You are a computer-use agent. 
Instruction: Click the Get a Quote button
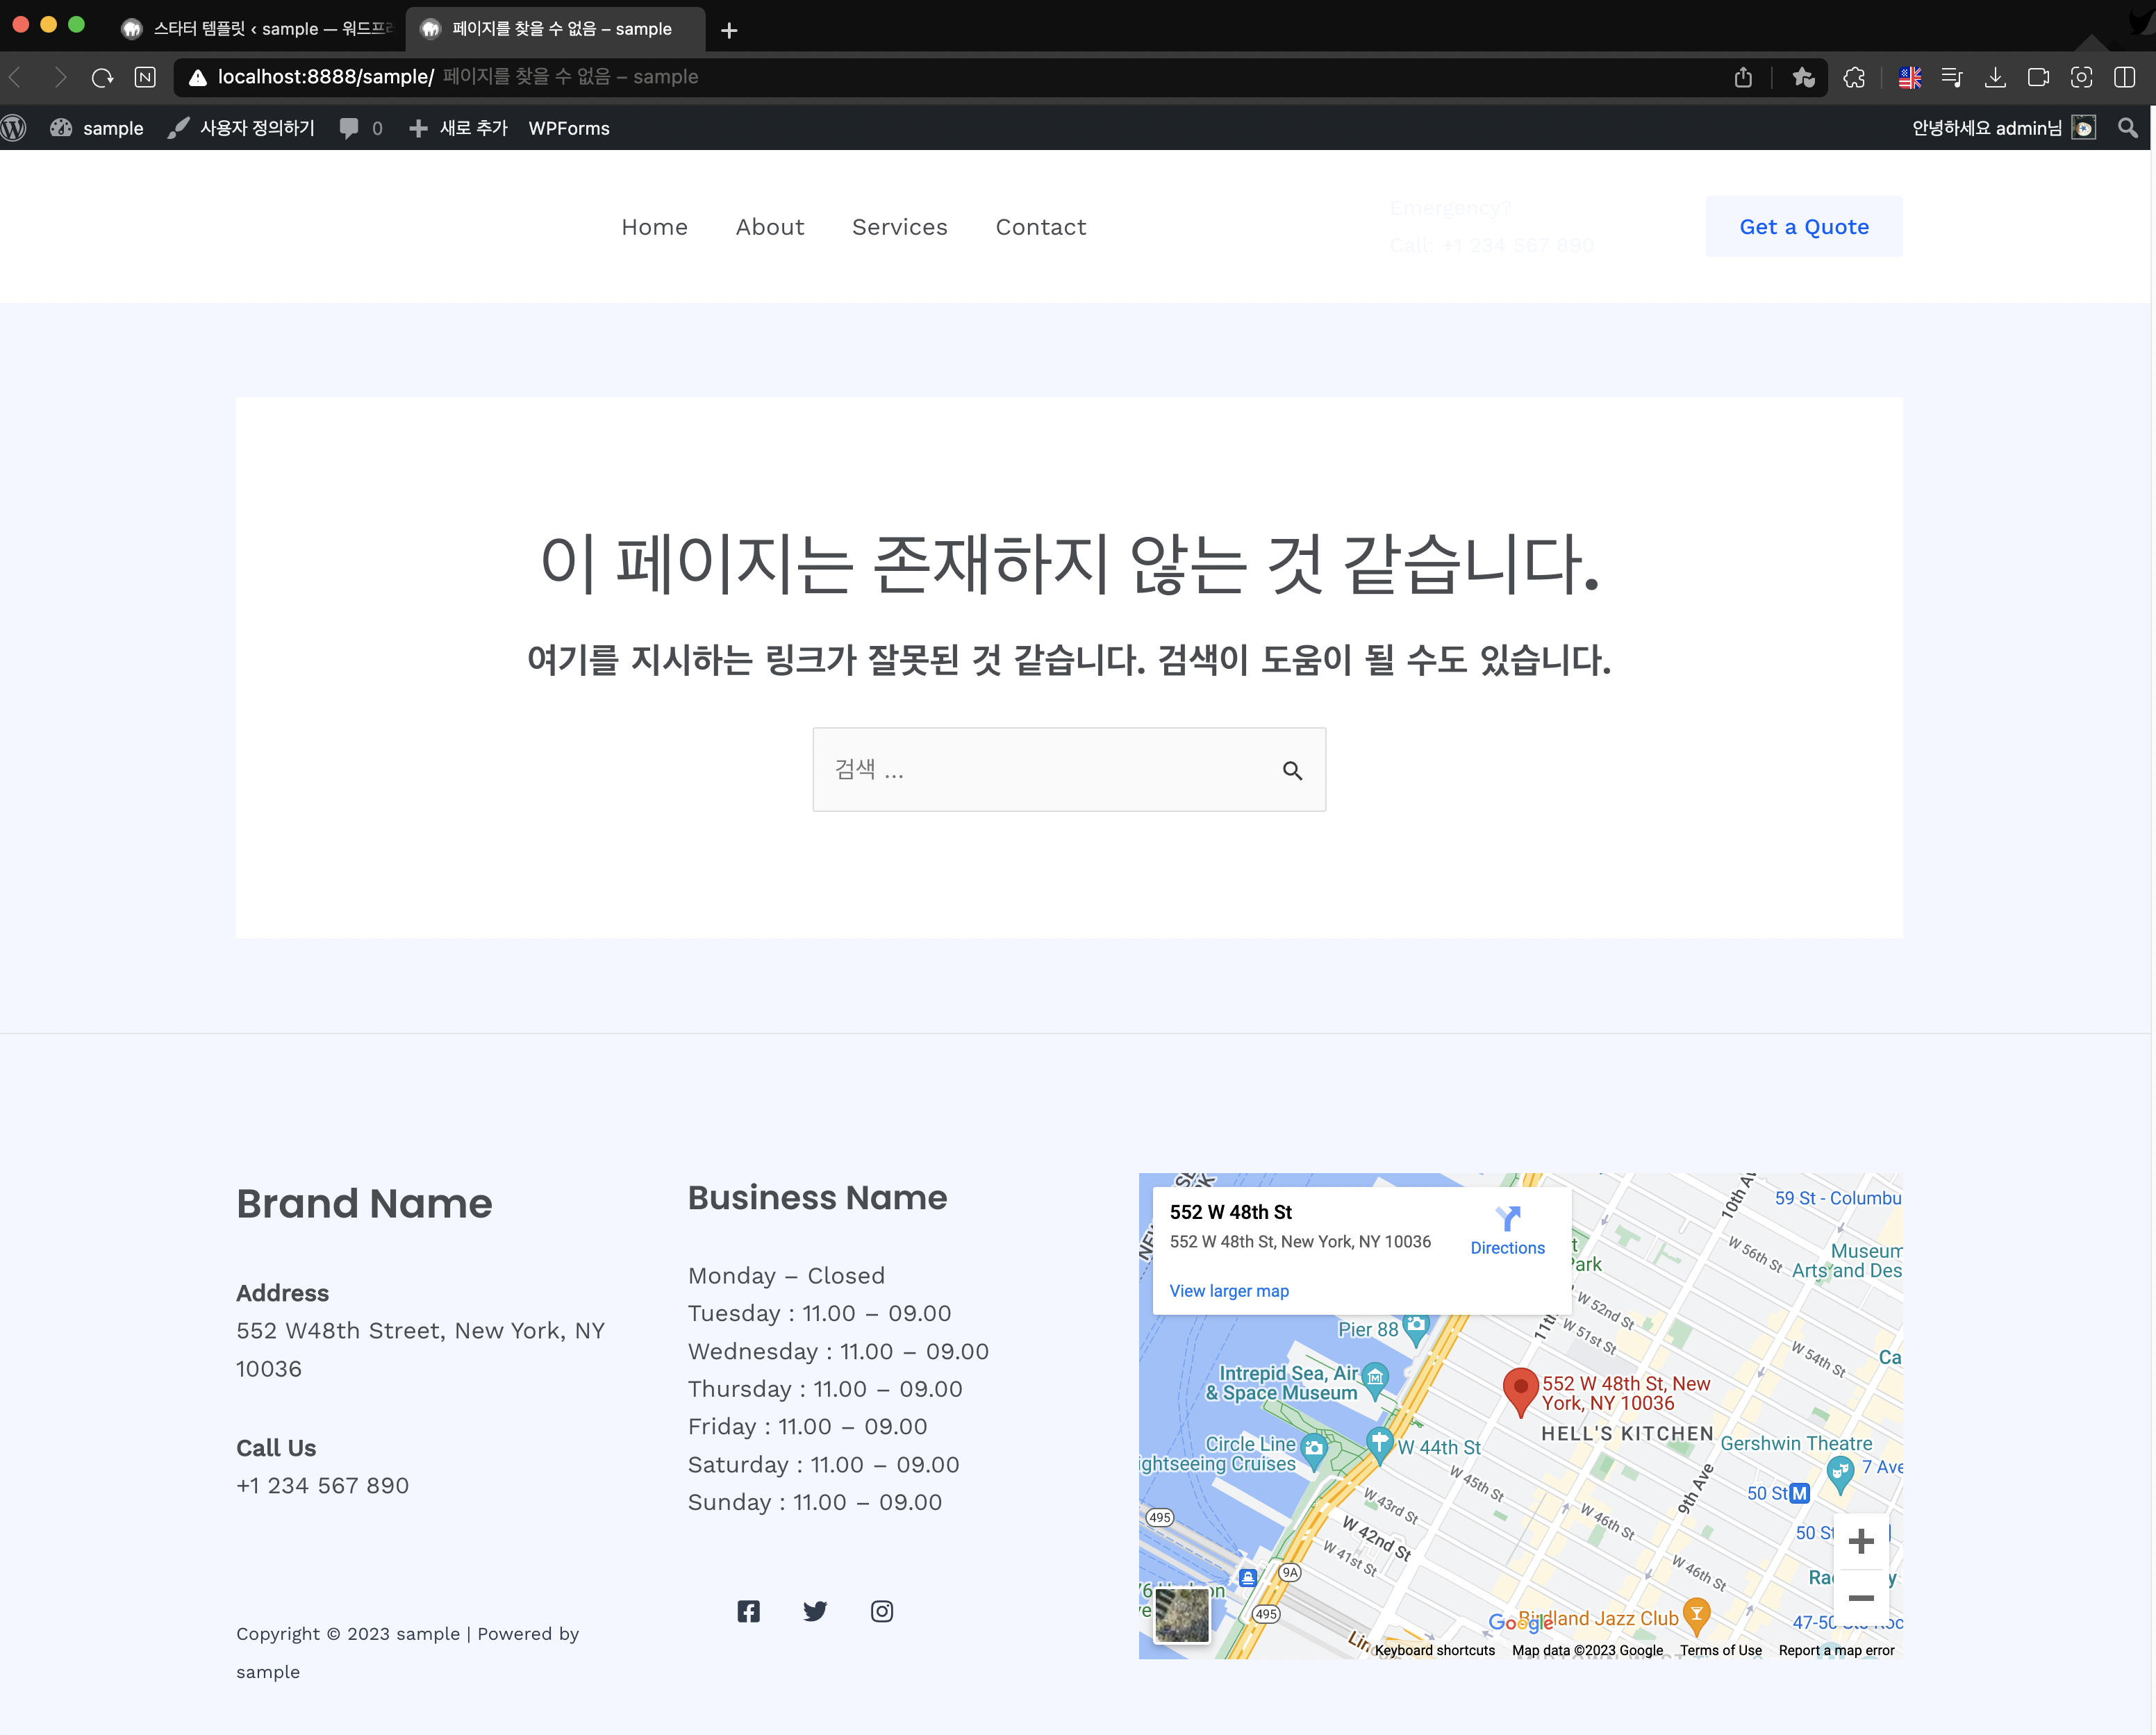point(1803,227)
